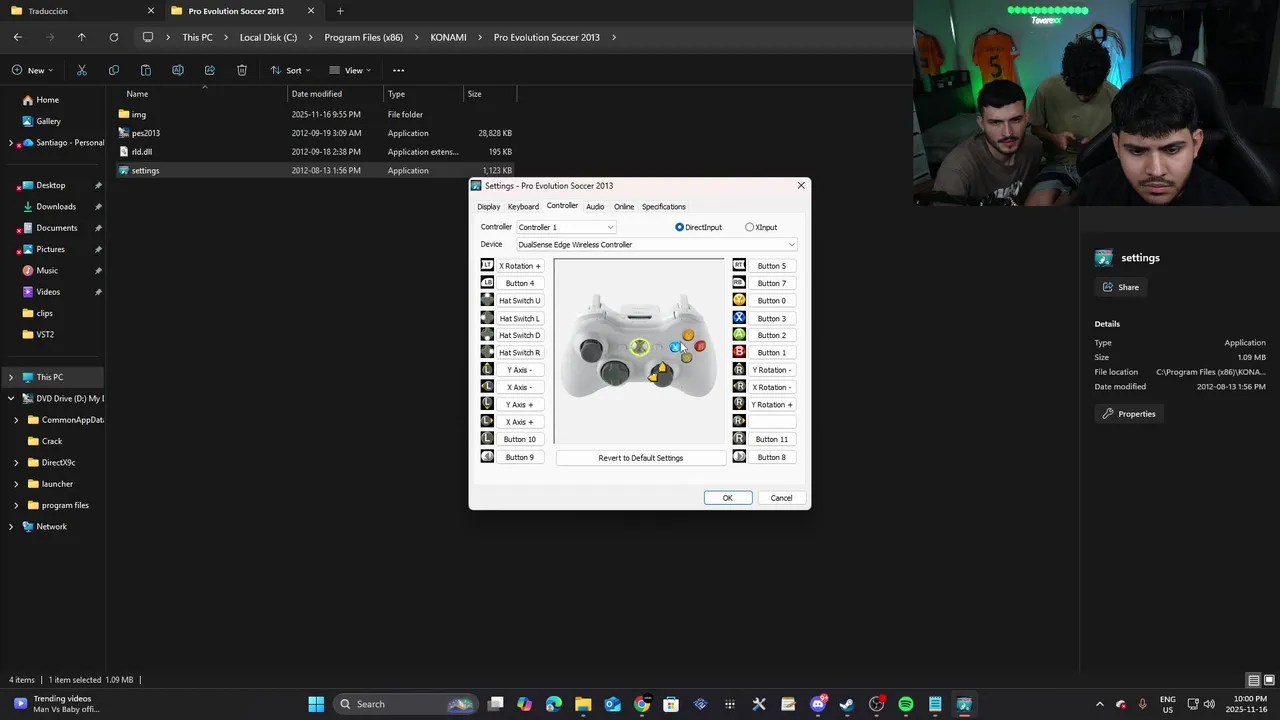The width and height of the screenshot is (1280, 720).
Task: Refresh the Explorer folder view
Action: [x=114, y=37]
